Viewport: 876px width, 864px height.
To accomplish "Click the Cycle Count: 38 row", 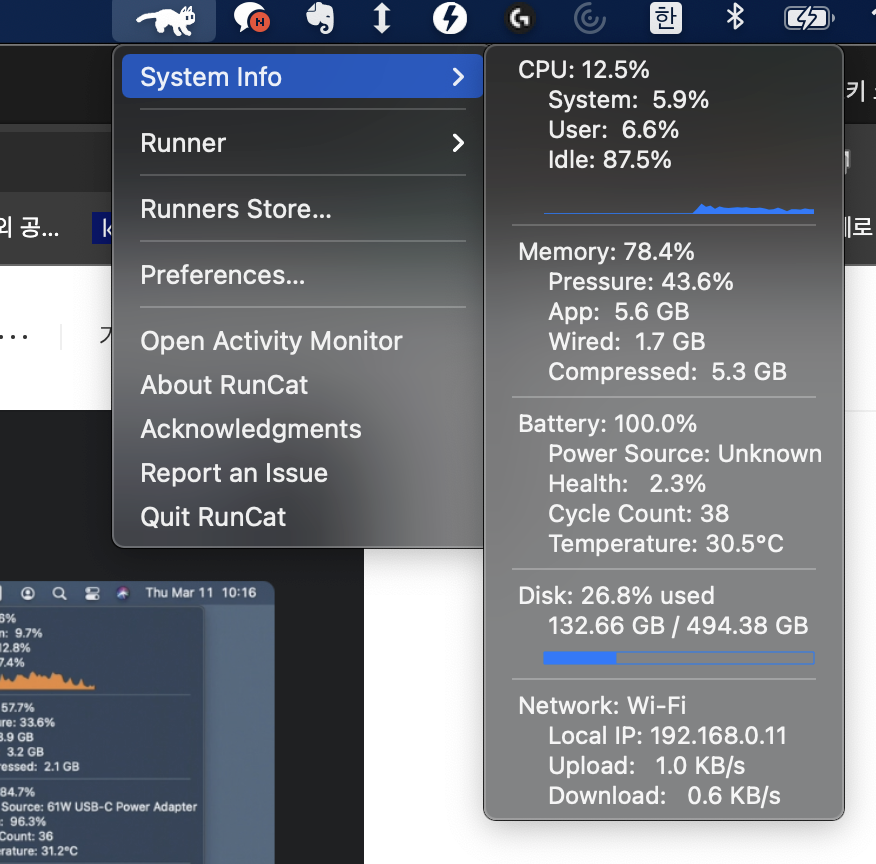I will click(x=638, y=514).
